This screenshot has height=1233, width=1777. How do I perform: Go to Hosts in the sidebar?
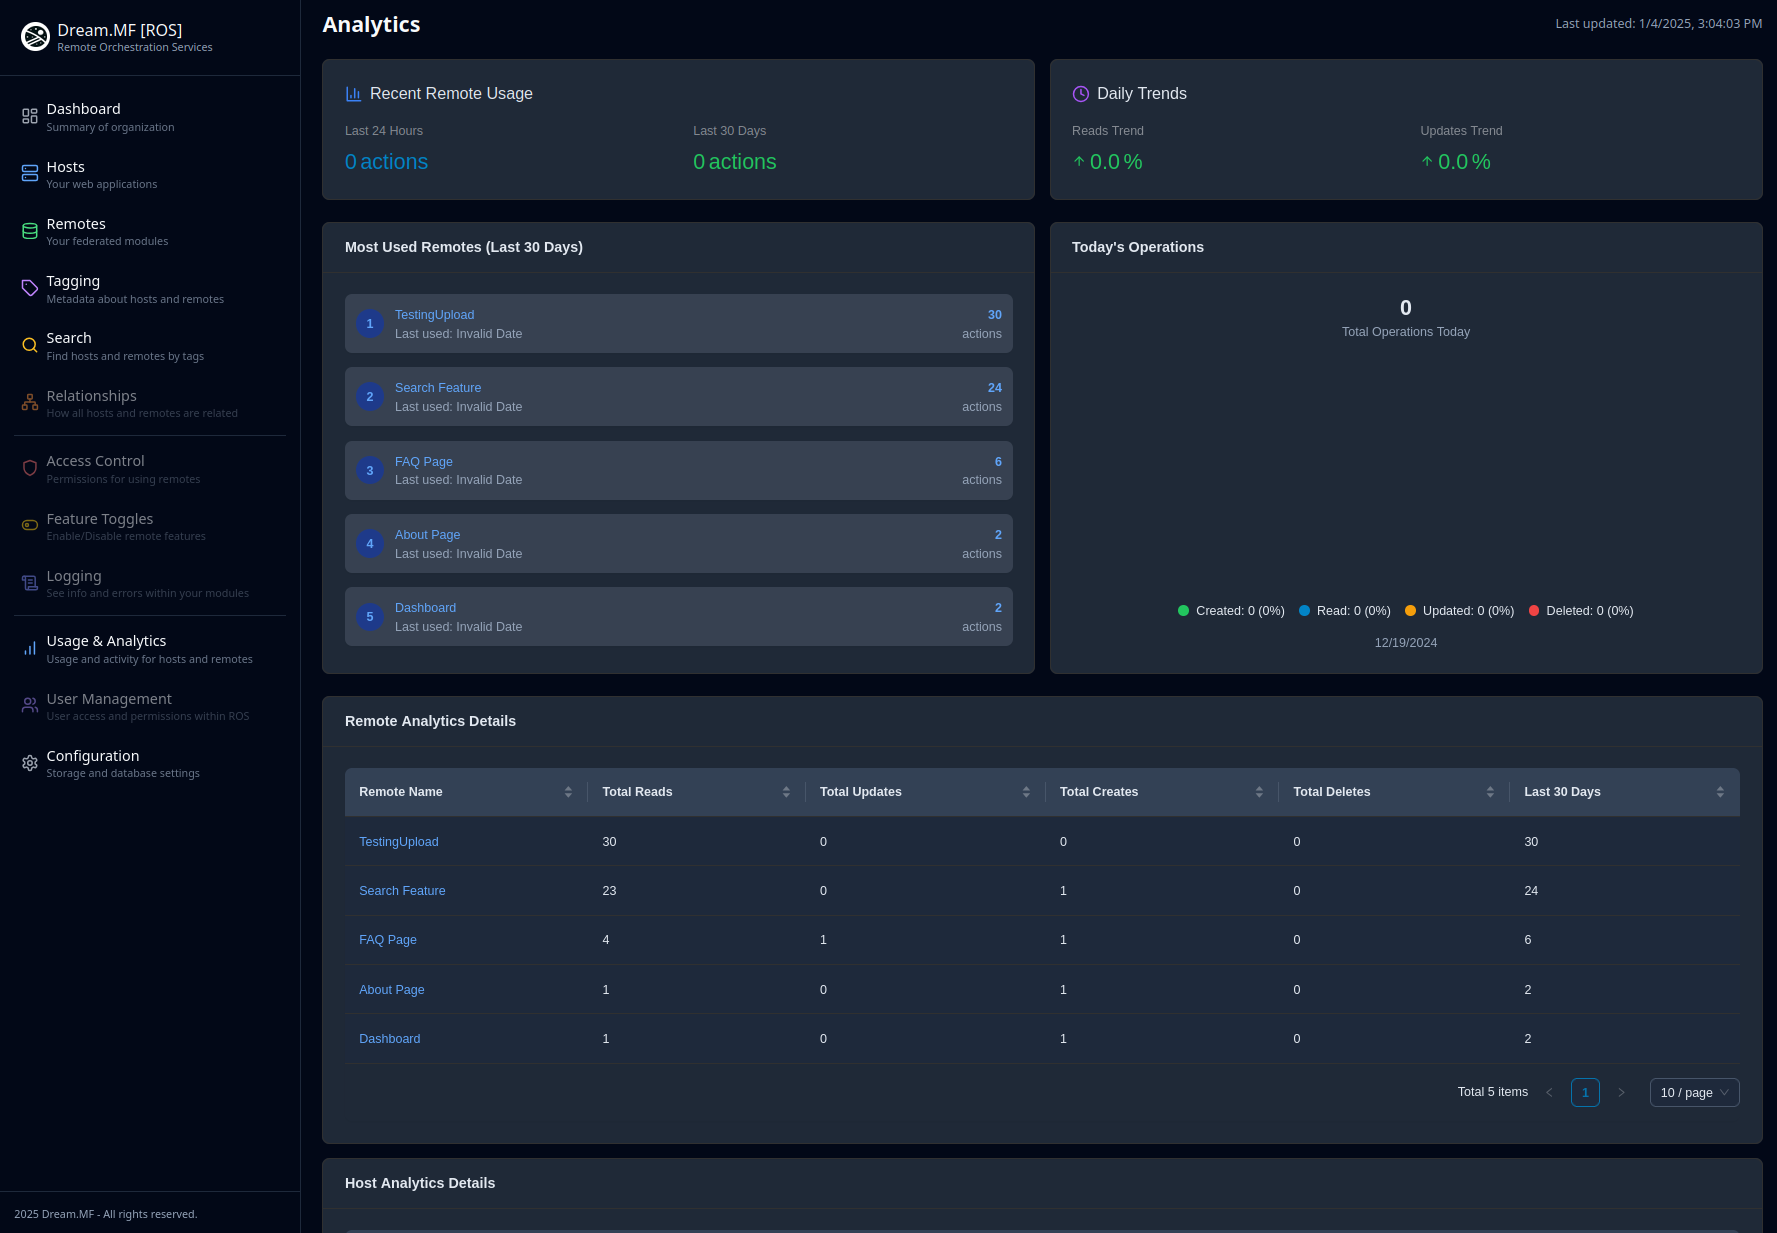(x=150, y=174)
